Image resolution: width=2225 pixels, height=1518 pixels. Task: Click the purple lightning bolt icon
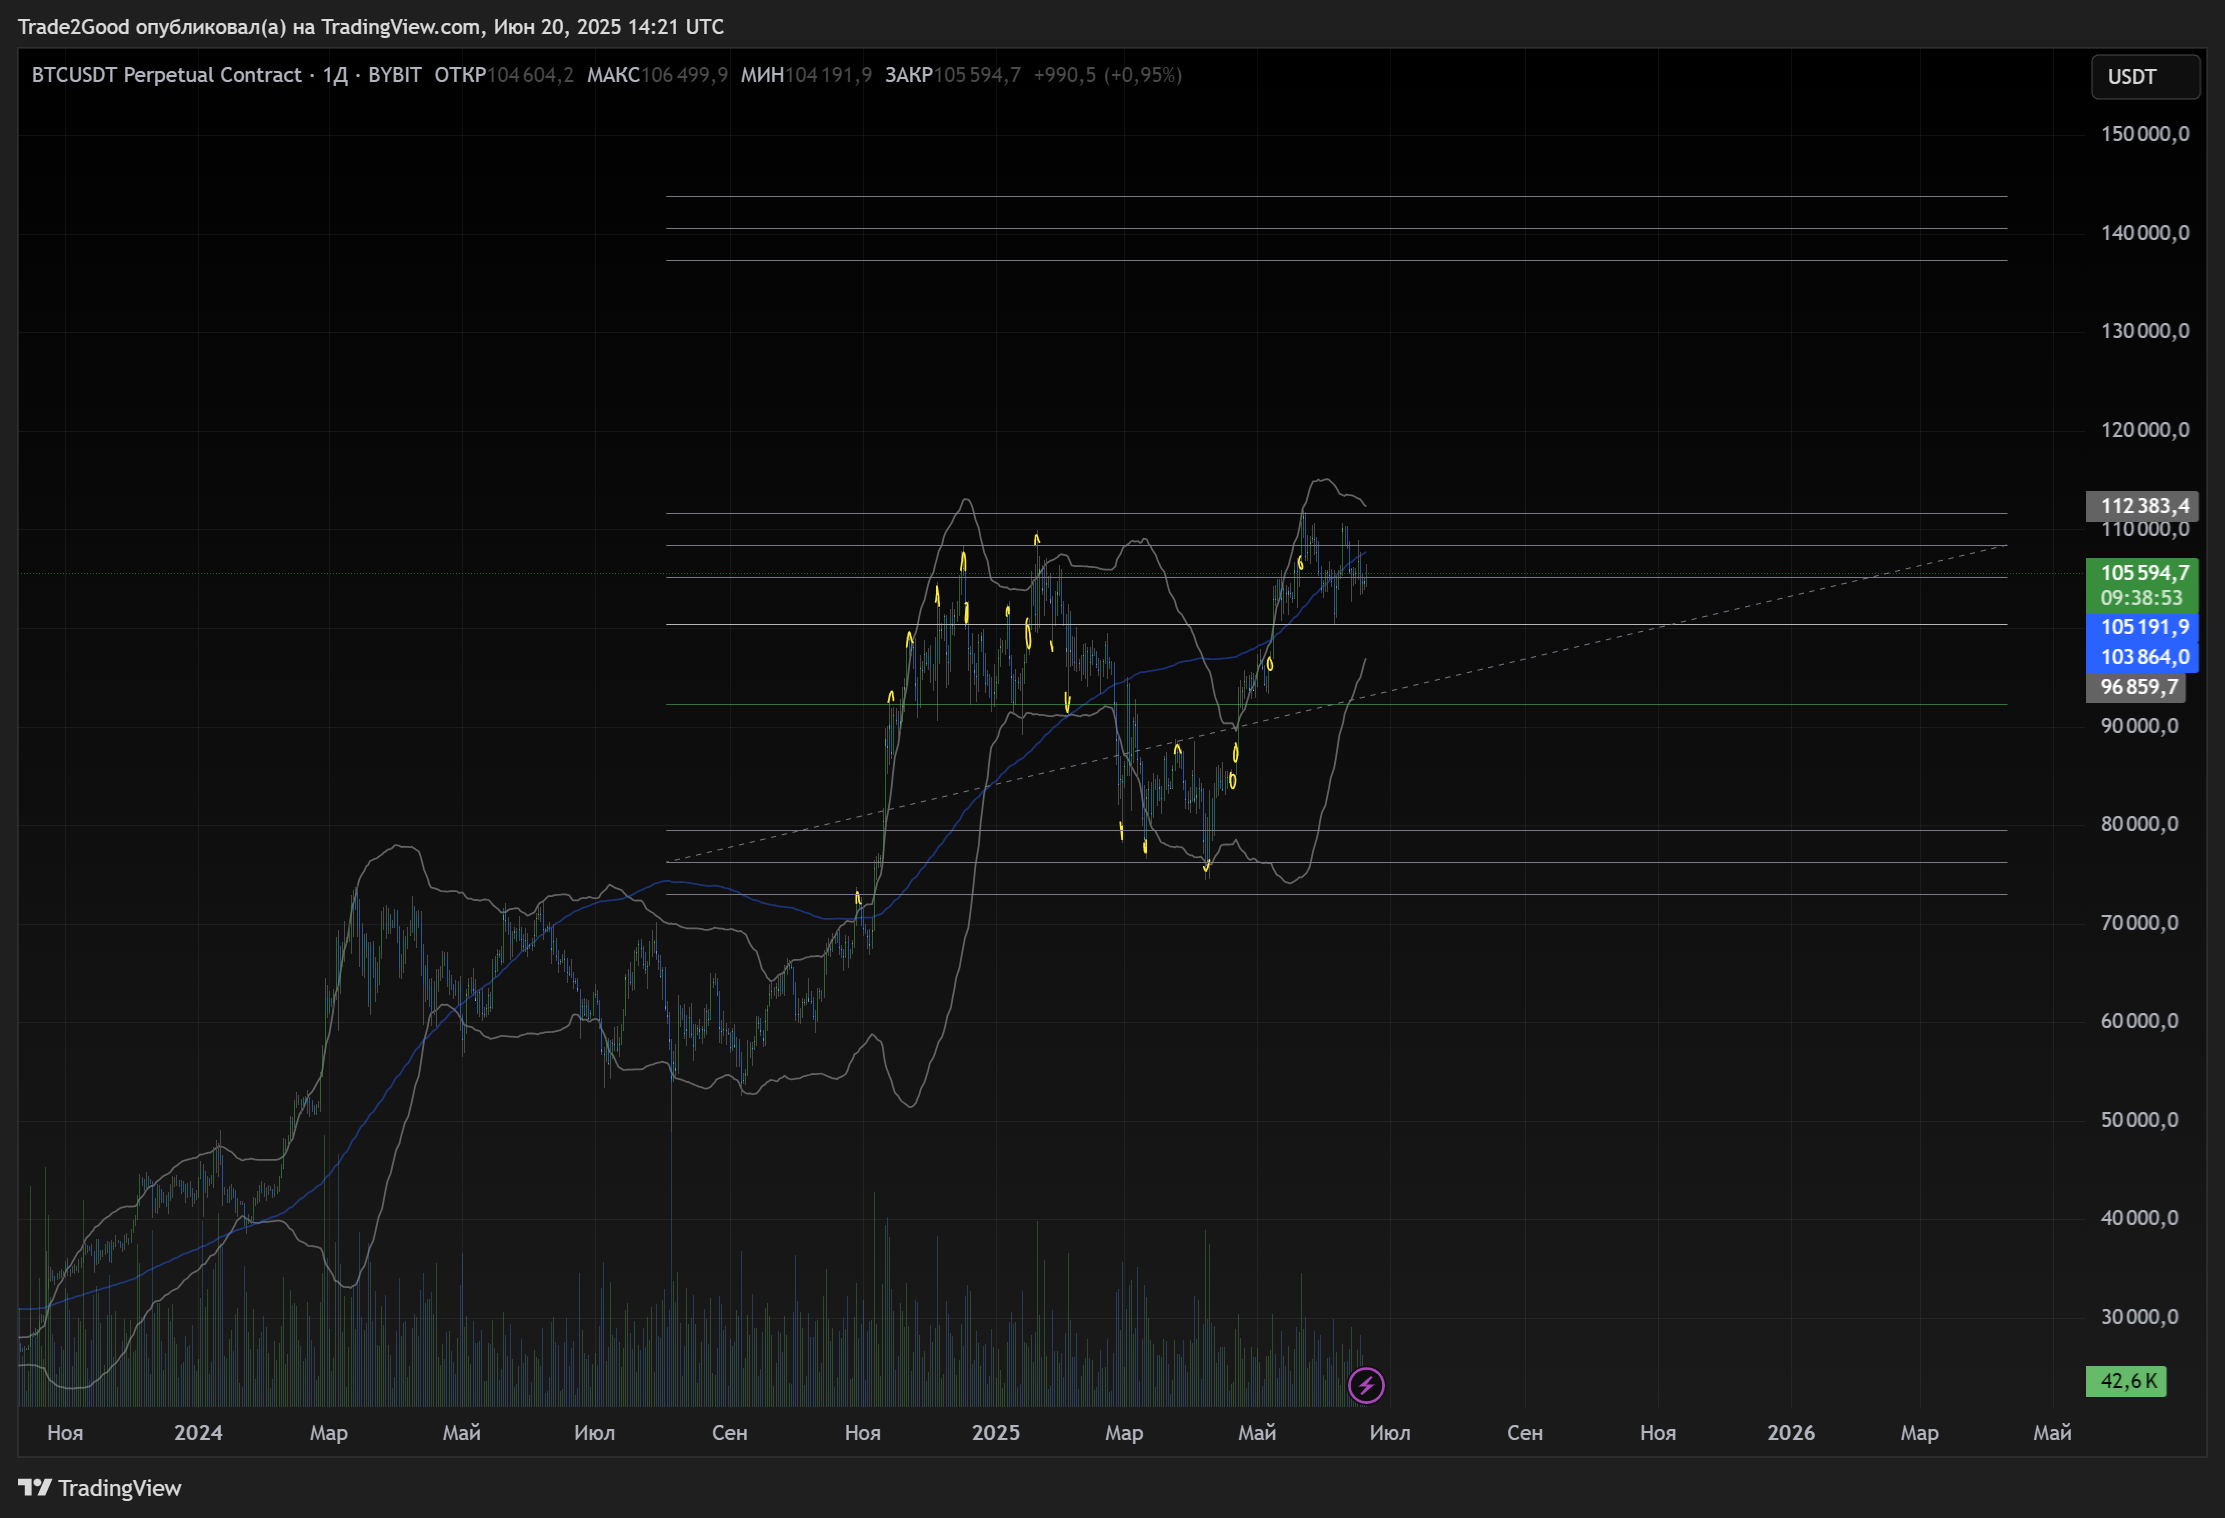click(1366, 1385)
